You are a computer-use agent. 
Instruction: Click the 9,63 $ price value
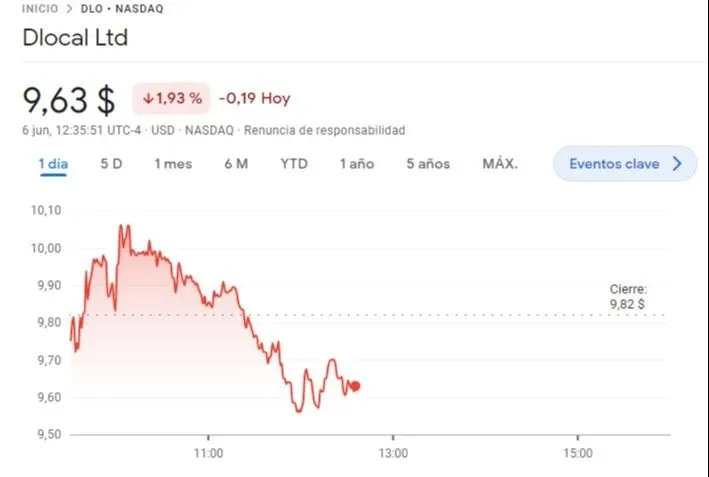point(69,100)
